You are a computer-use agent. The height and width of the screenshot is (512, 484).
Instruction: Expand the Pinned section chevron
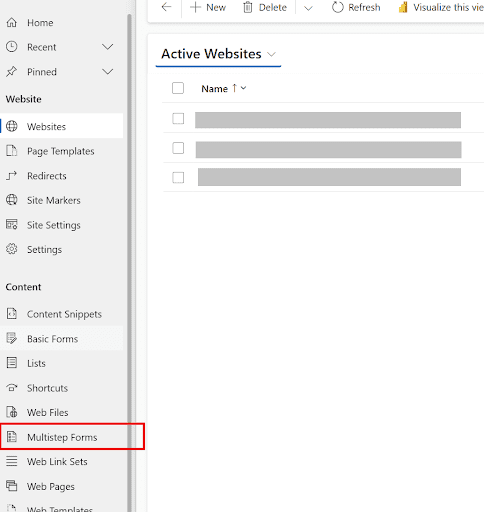pos(107,71)
